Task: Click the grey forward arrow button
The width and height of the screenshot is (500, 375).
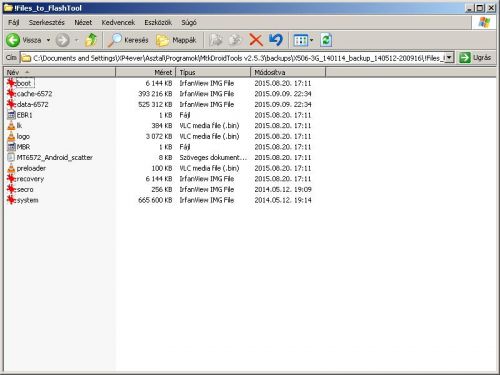Action: pos(62,40)
